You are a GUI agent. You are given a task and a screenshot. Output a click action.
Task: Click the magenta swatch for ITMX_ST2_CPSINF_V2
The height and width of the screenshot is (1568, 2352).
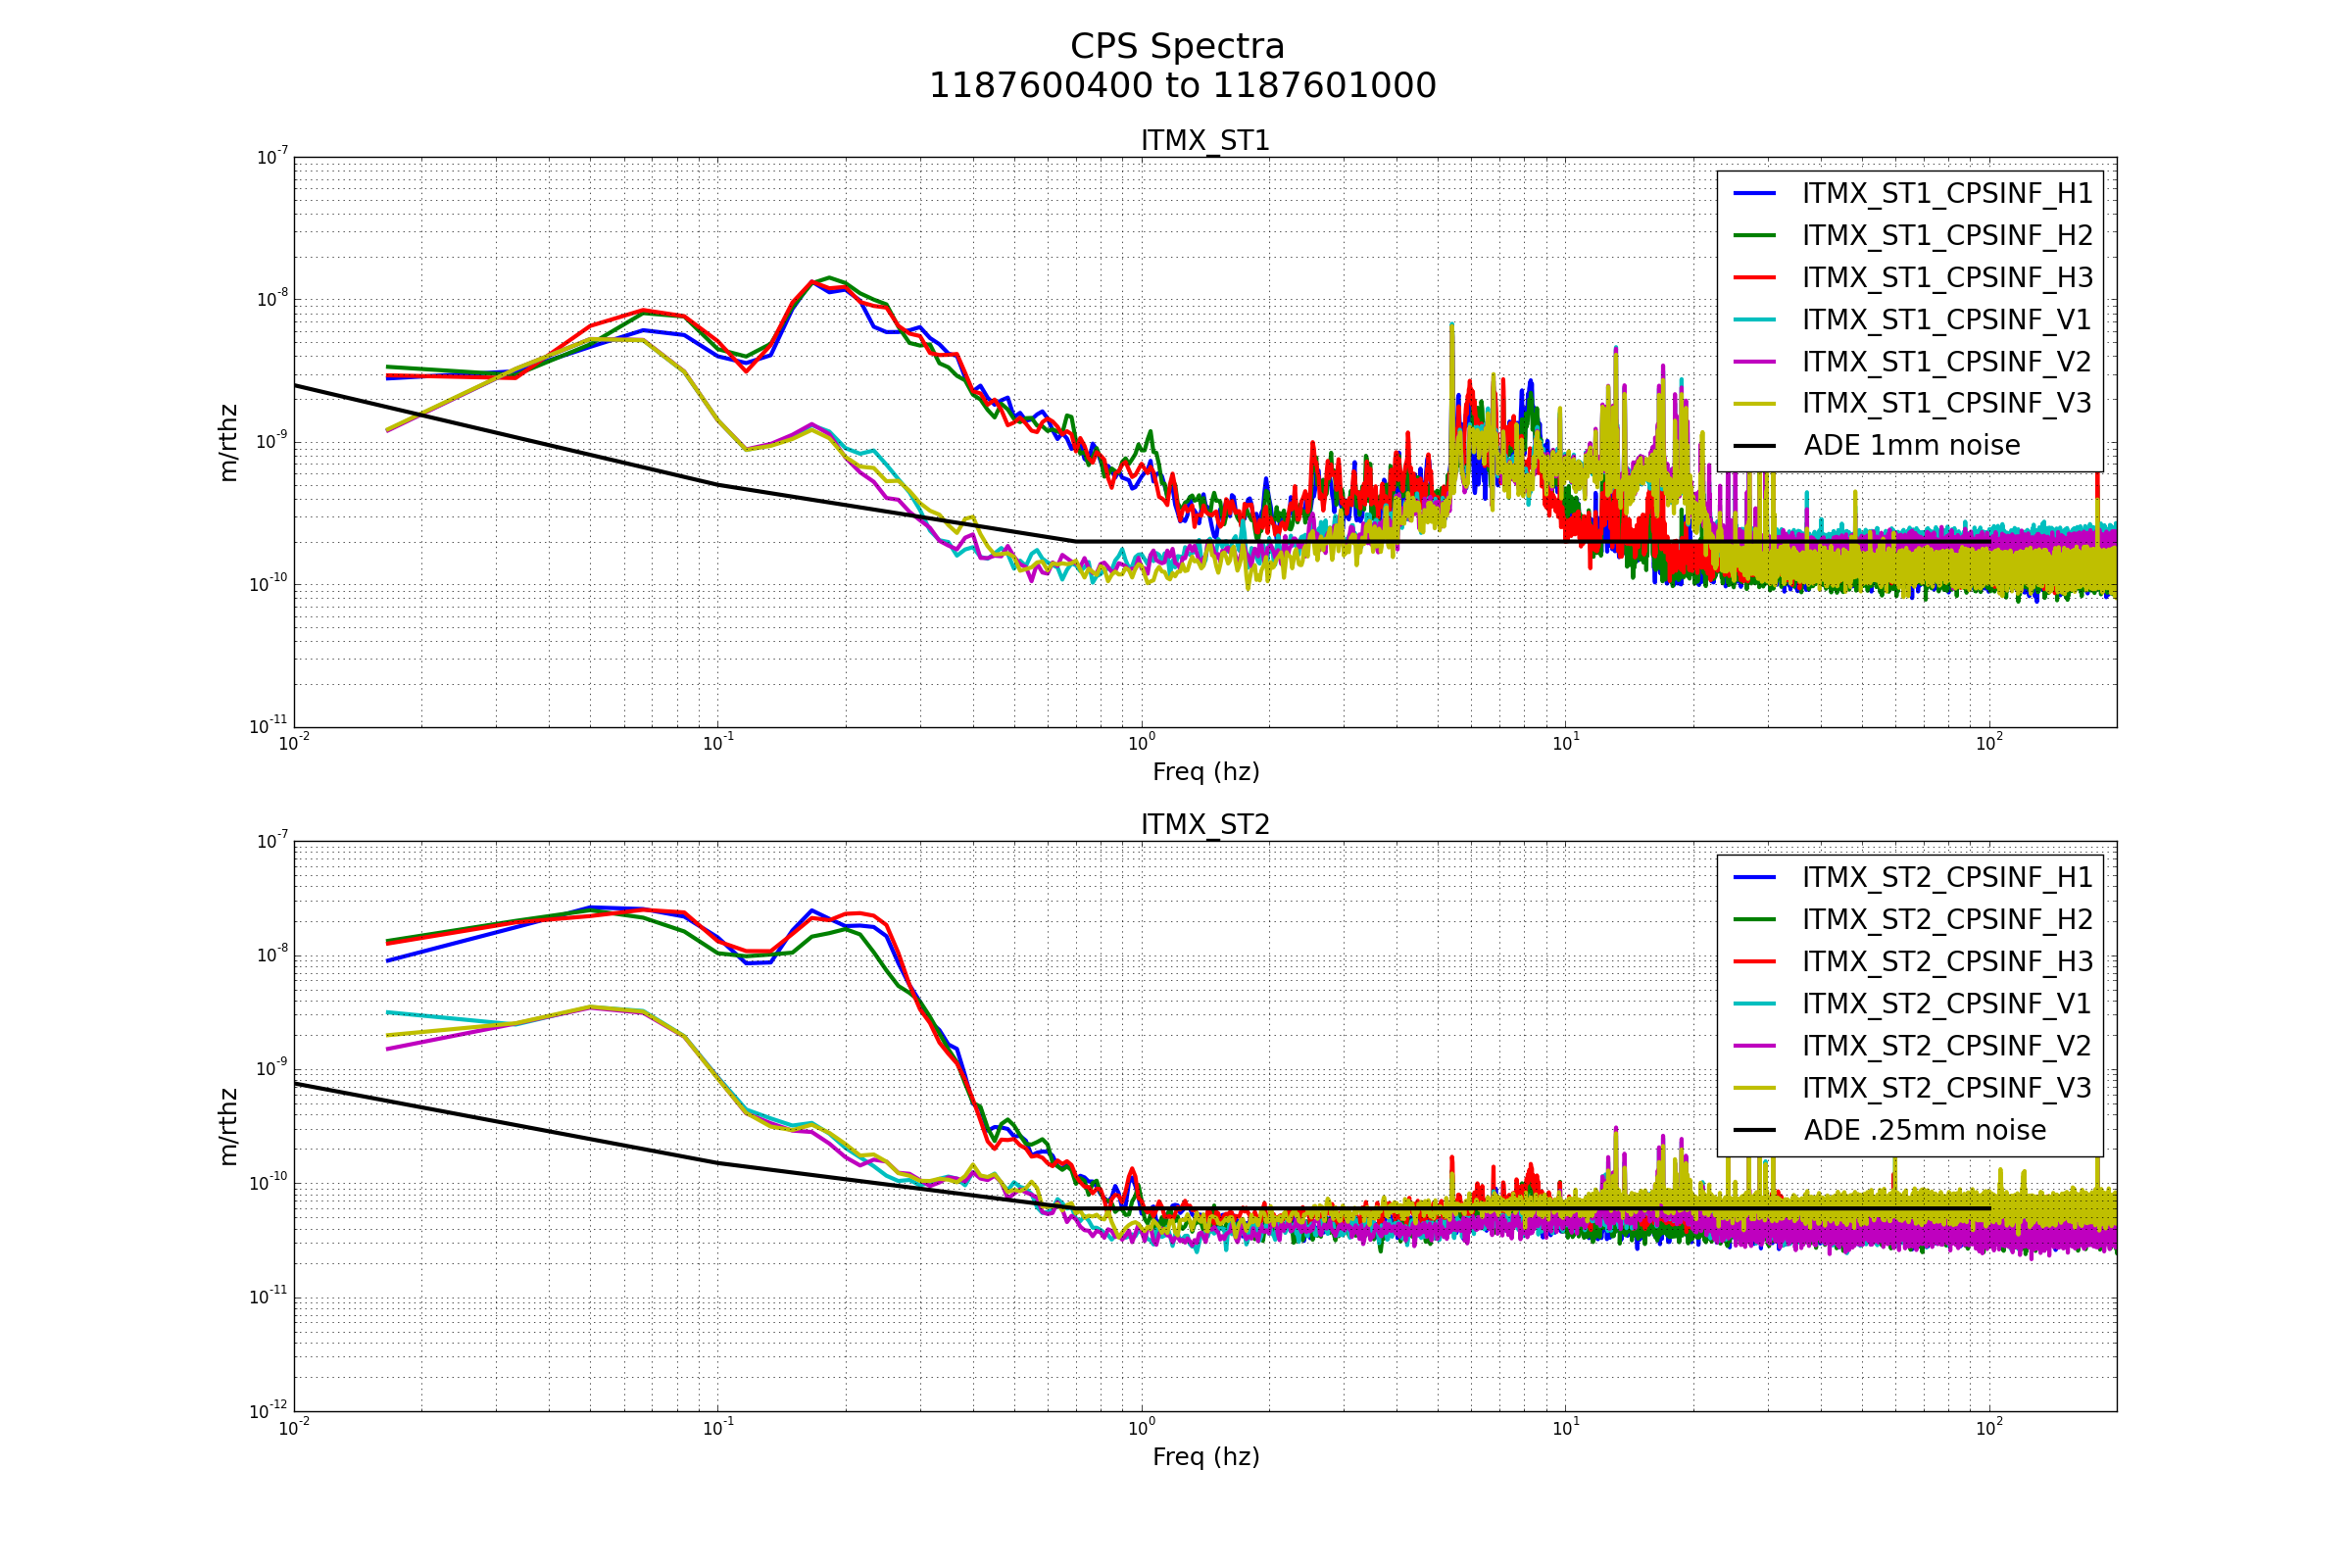[1754, 1045]
